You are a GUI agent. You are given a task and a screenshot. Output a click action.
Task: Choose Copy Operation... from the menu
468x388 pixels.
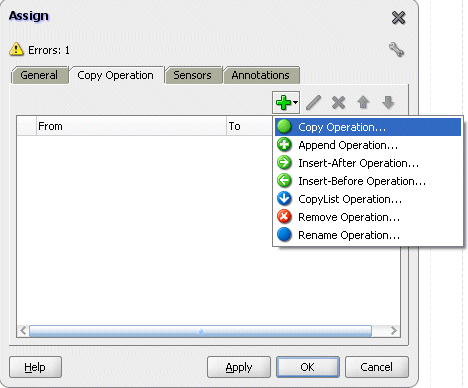pos(368,127)
